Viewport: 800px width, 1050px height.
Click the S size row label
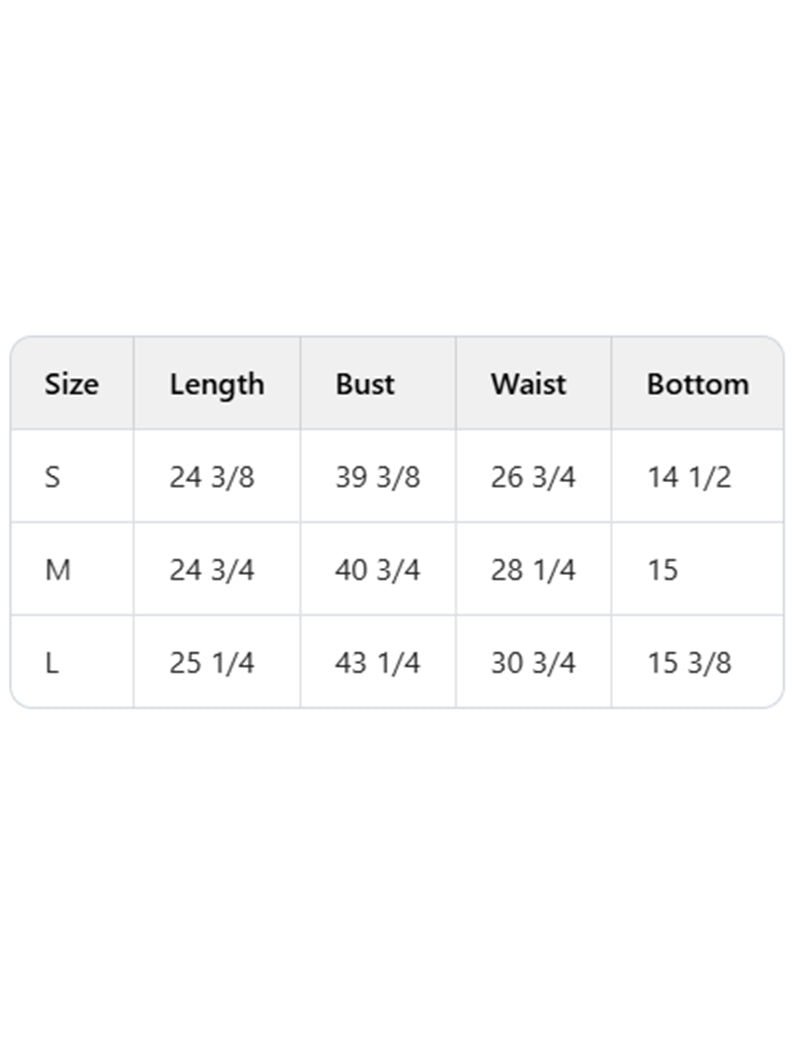pos(52,477)
